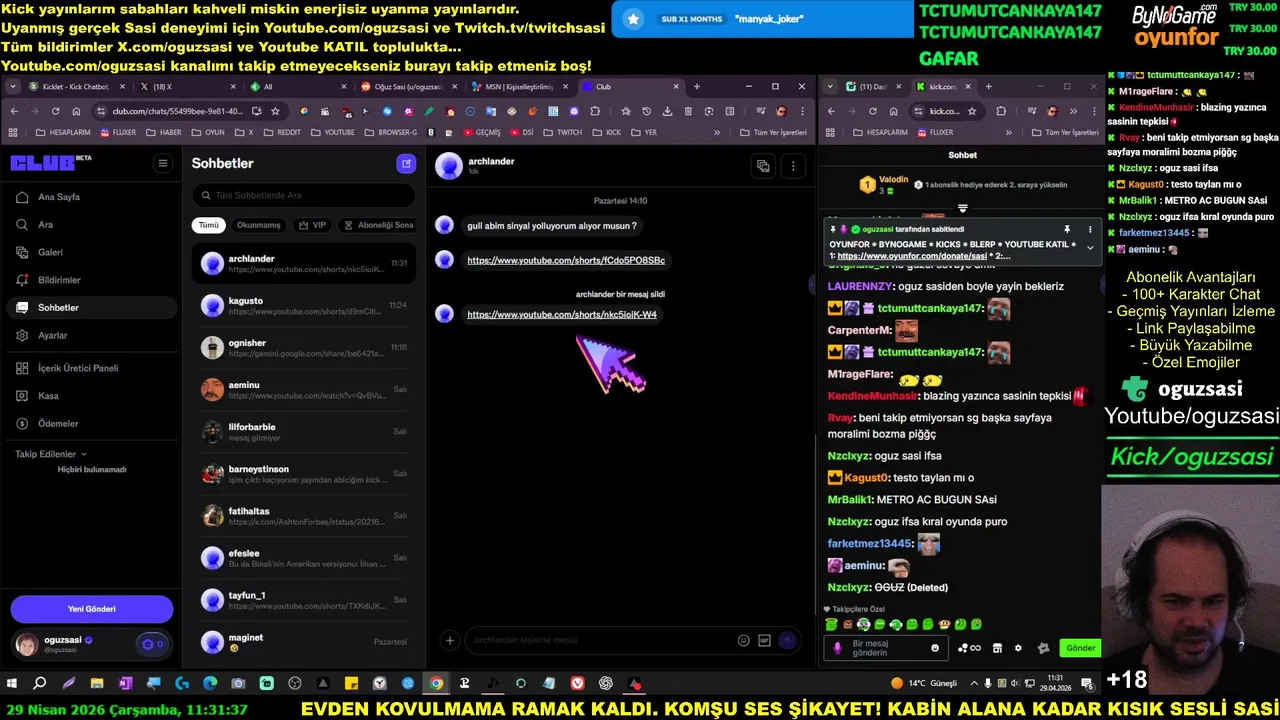
Task: Open kagusto conversation
Action: 304,306
